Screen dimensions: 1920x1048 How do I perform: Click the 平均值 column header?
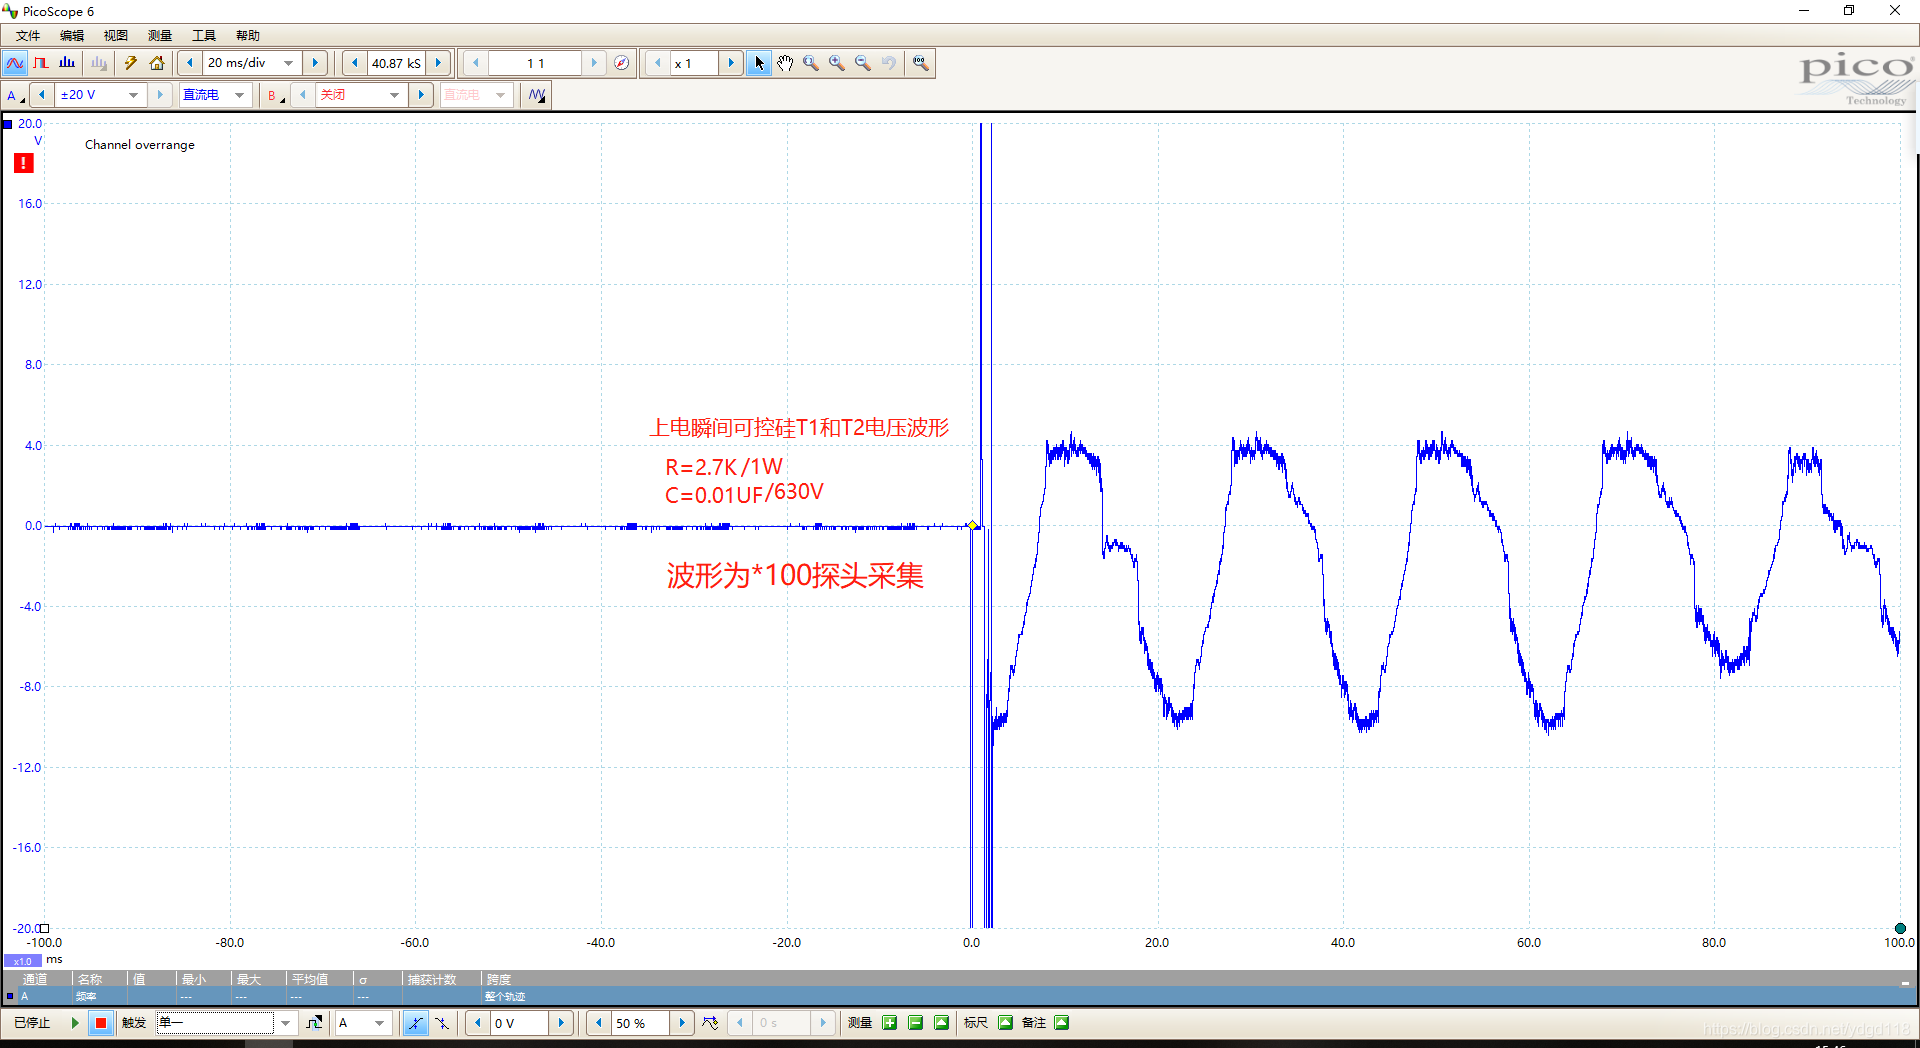[311, 980]
